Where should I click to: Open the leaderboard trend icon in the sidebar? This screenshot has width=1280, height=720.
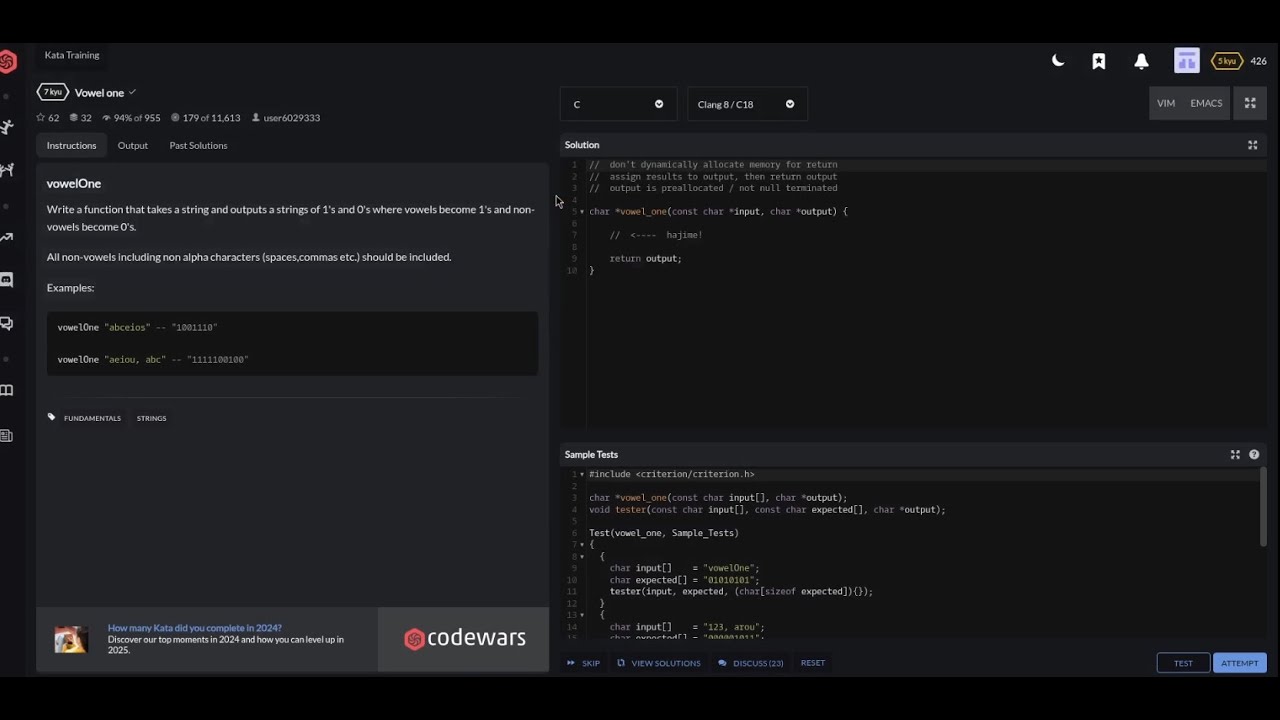click(6, 237)
